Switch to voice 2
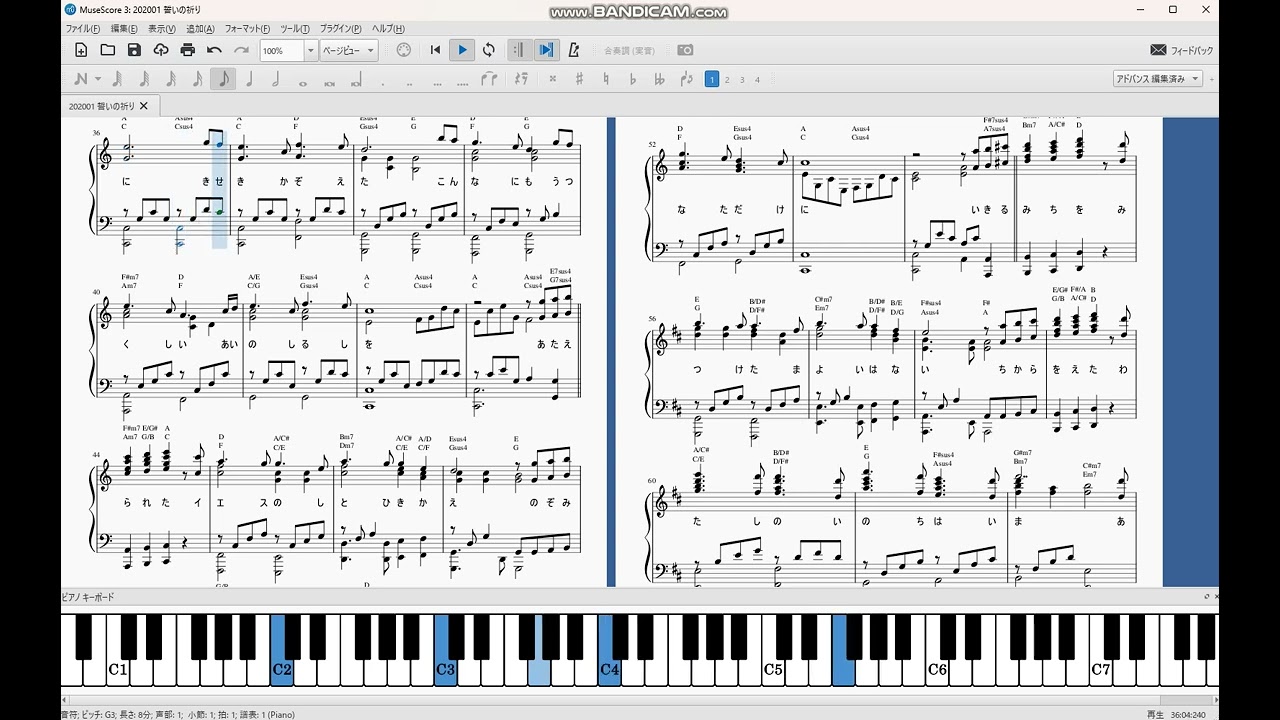Screen dimensions: 1280x720 (727, 79)
